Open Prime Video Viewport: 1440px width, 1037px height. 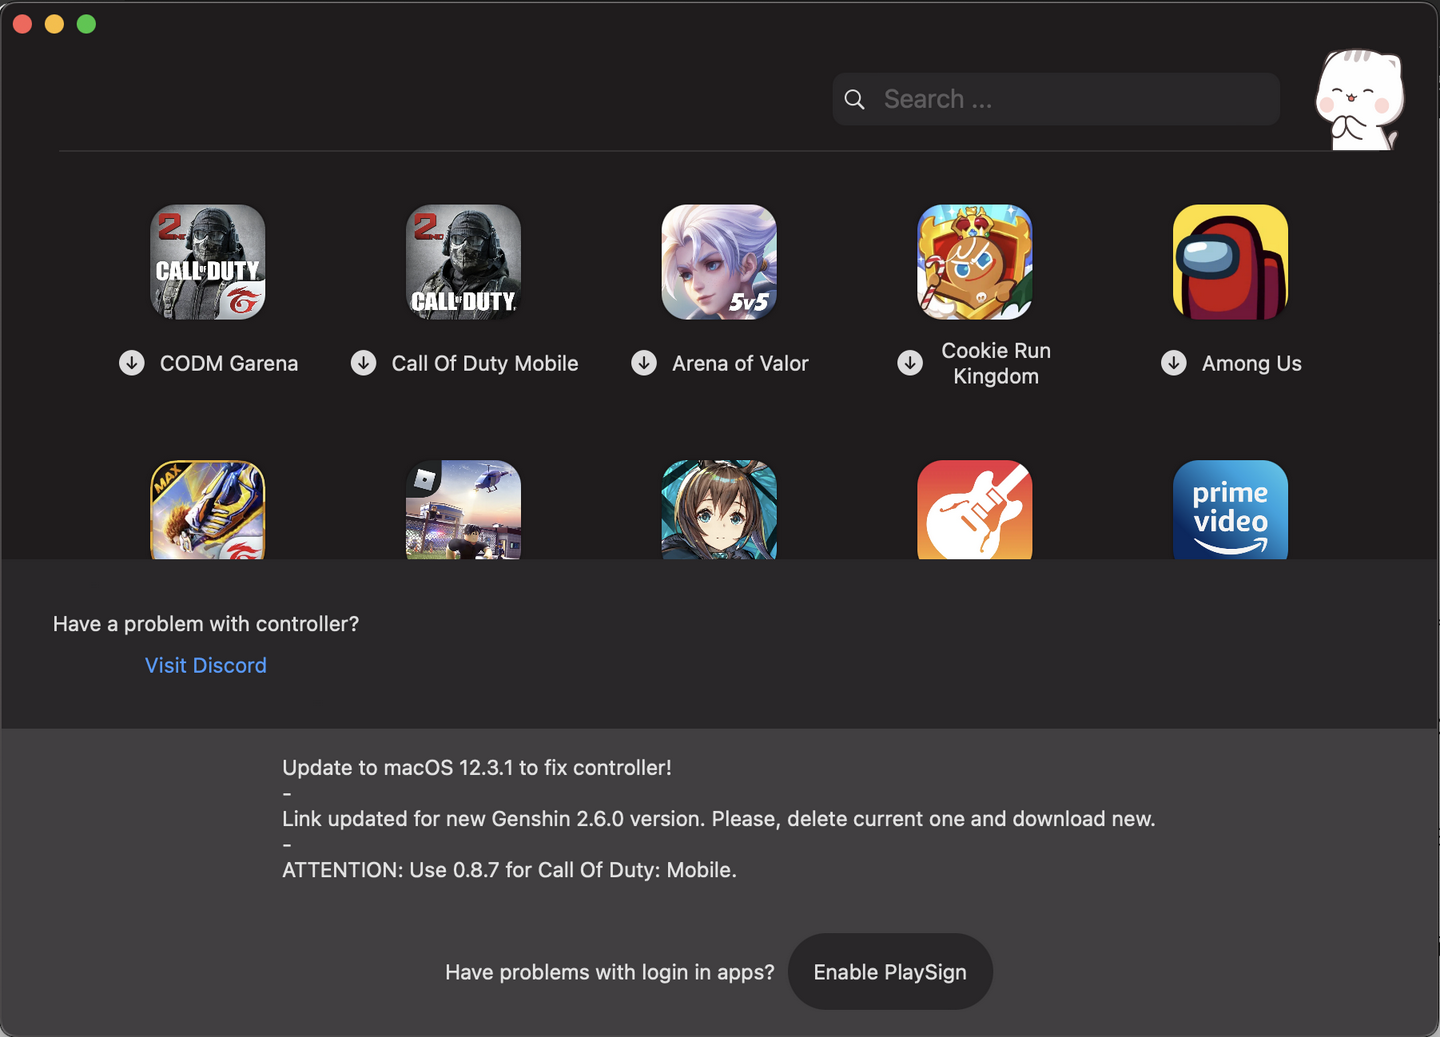pyautogui.click(x=1231, y=510)
